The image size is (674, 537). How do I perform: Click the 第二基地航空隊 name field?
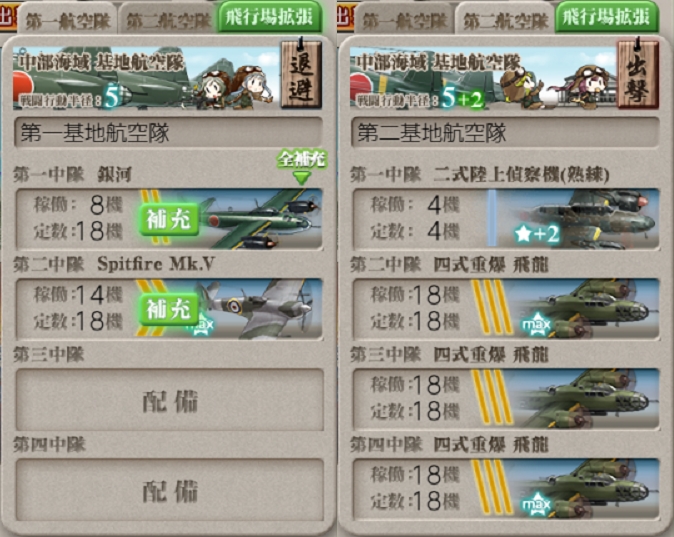[x=505, y=132]
